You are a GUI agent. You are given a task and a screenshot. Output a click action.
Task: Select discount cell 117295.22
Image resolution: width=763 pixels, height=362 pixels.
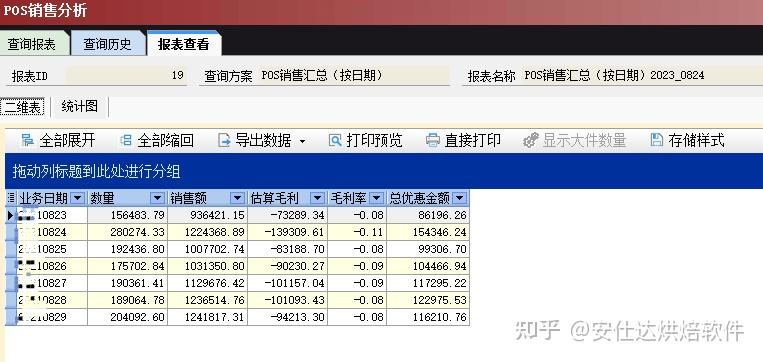[x=428, y=283]
